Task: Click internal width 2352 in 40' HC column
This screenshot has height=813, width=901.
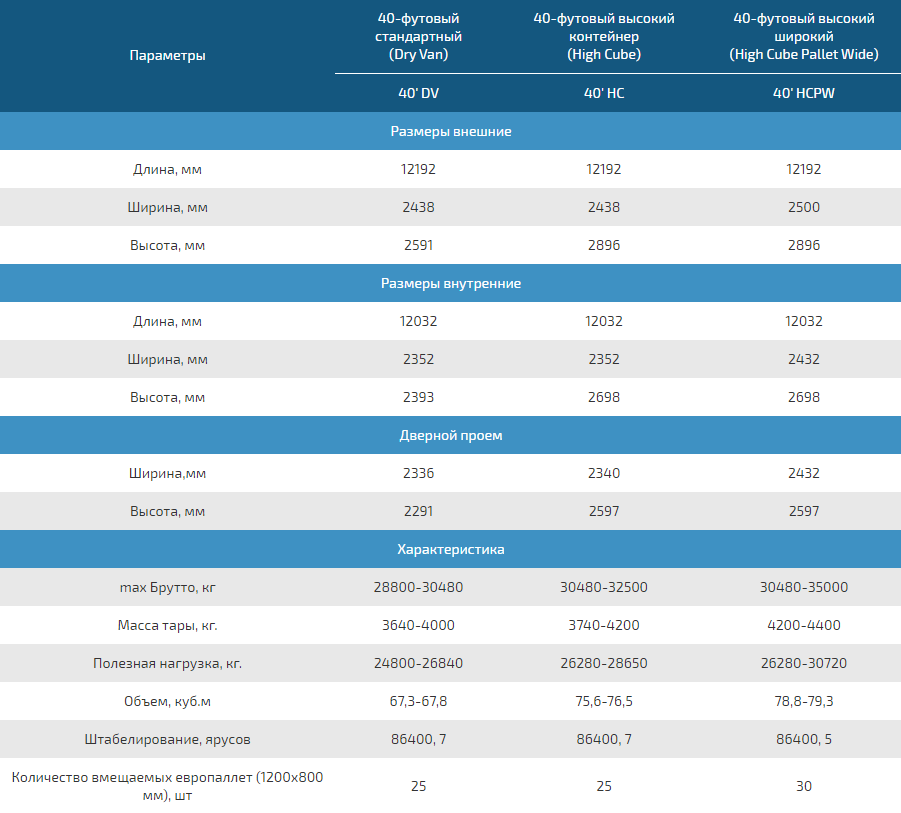Action: tap(604, 359)
